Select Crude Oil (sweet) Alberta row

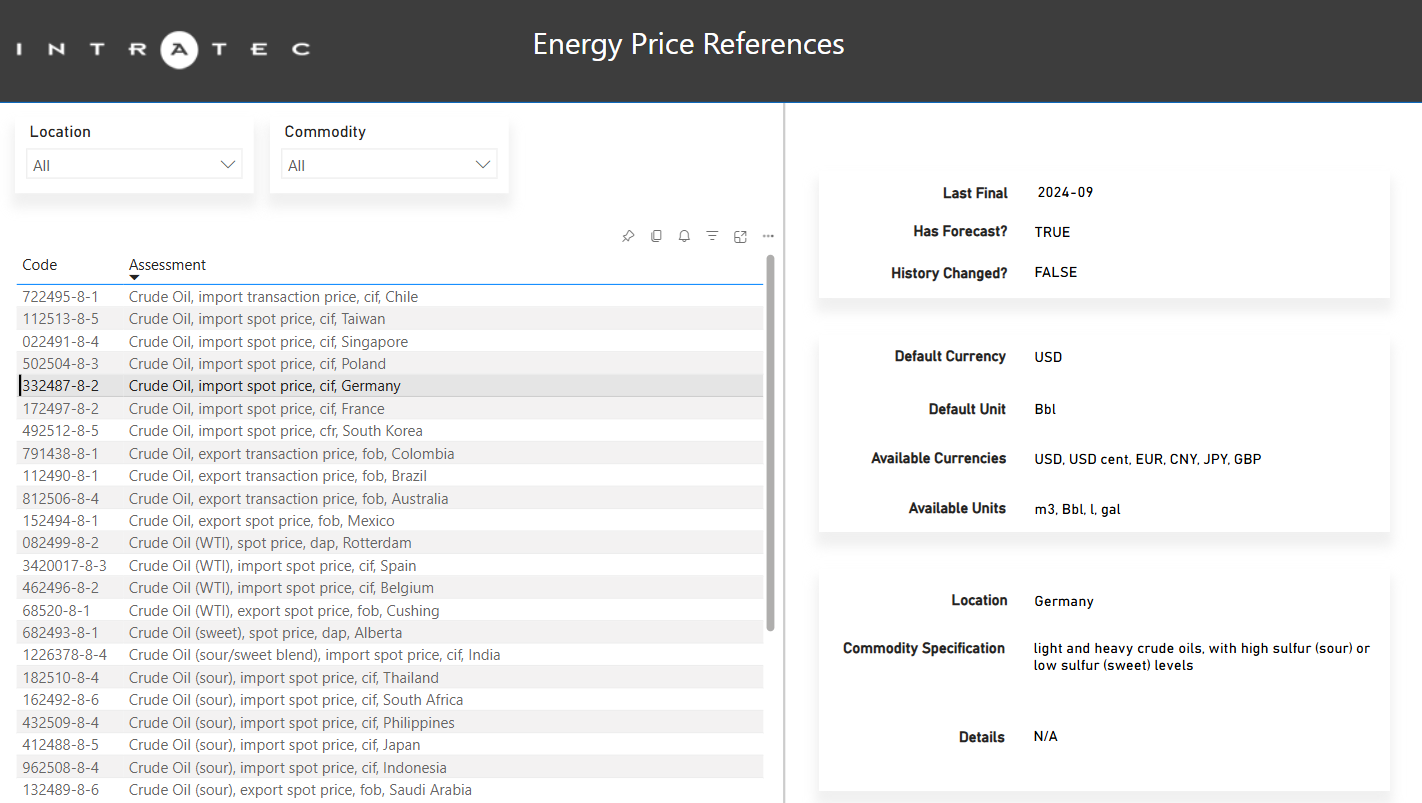pos(265,633)
